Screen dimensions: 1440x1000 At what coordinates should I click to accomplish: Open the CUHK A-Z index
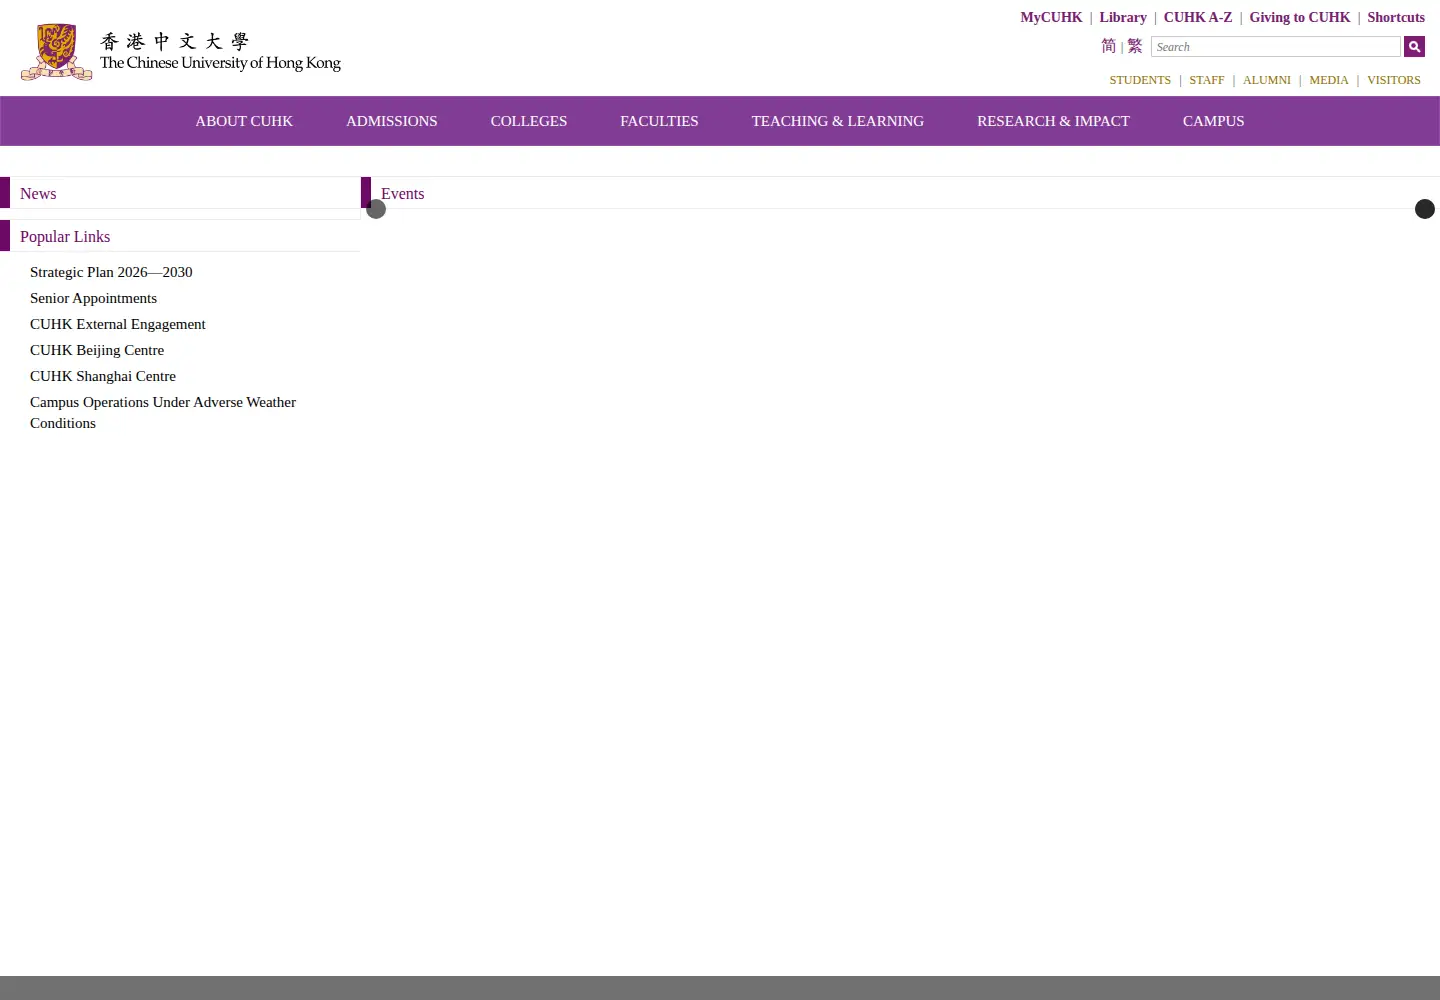(1198, 17)
